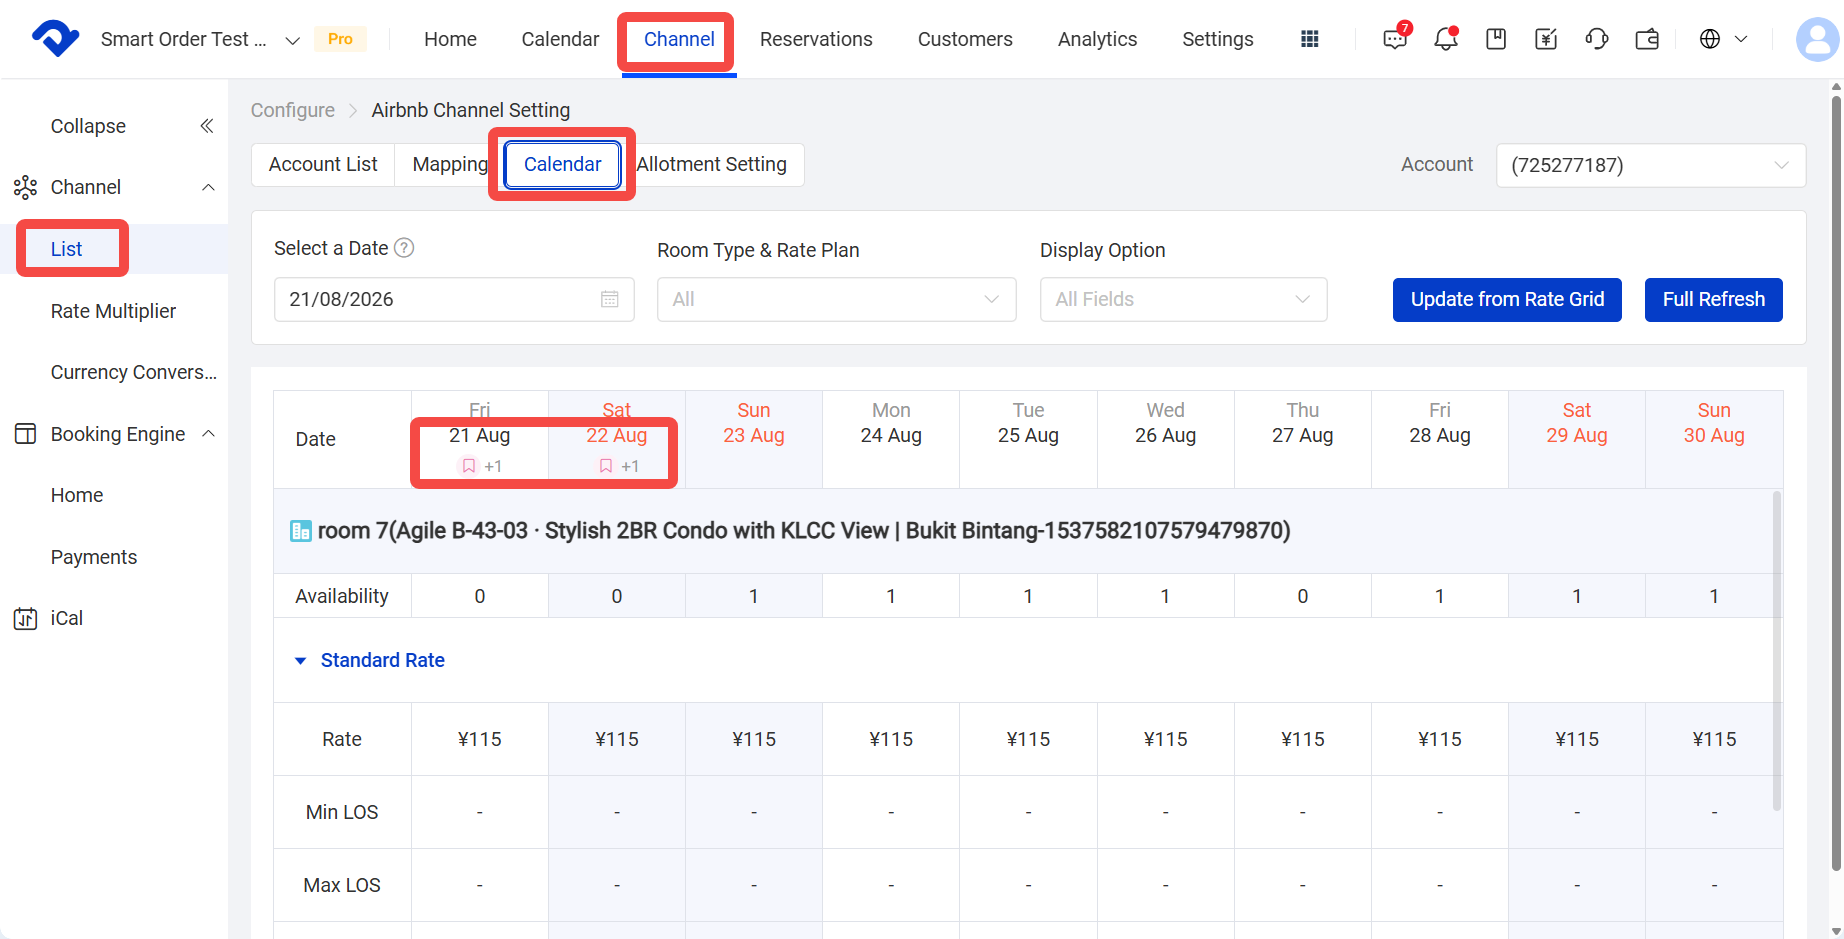Collapse the Booking Engine sidebar section
The width and height of the screenshot is (1844, 939).
(208, 434)
